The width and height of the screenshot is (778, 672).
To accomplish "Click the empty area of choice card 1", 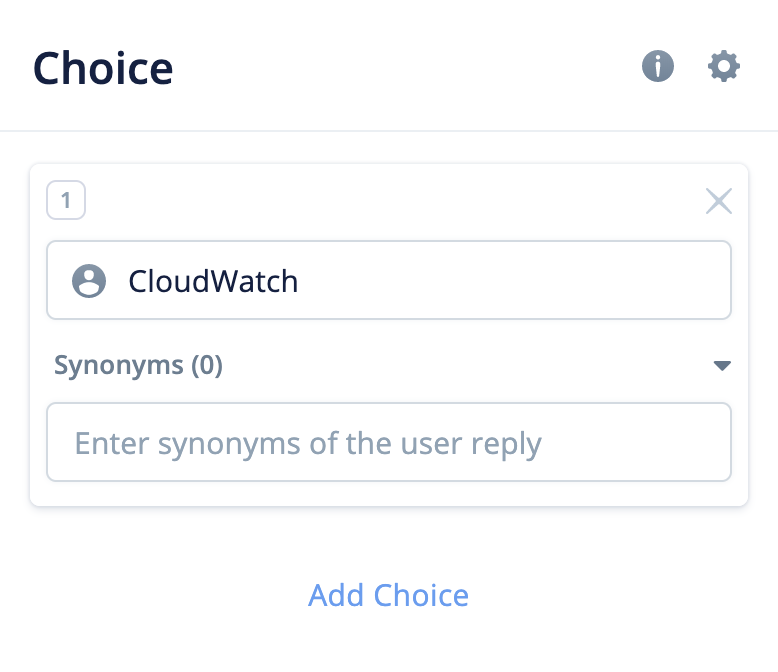I will coord(390,202).
